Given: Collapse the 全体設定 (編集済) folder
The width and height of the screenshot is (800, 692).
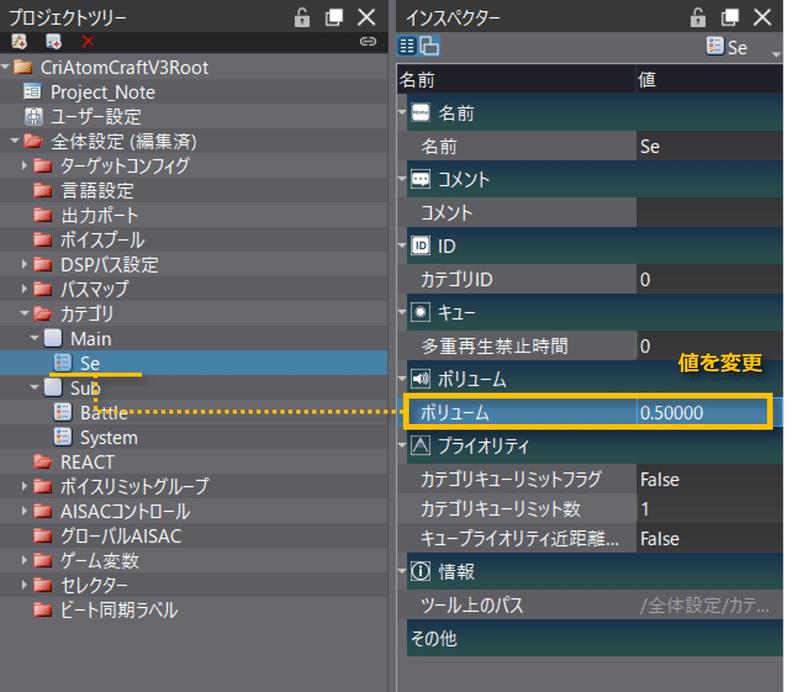Looking at the screenshot, I should point(15,141).
